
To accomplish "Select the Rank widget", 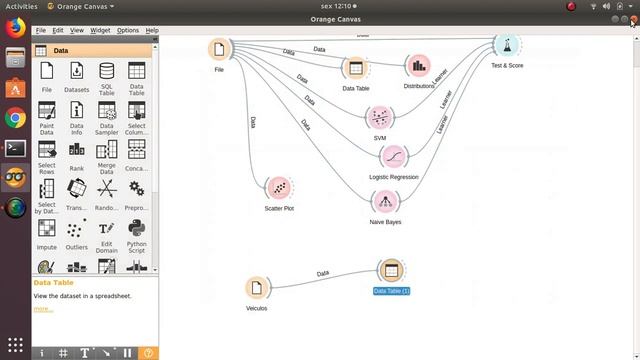I will (x=77, y=157).
